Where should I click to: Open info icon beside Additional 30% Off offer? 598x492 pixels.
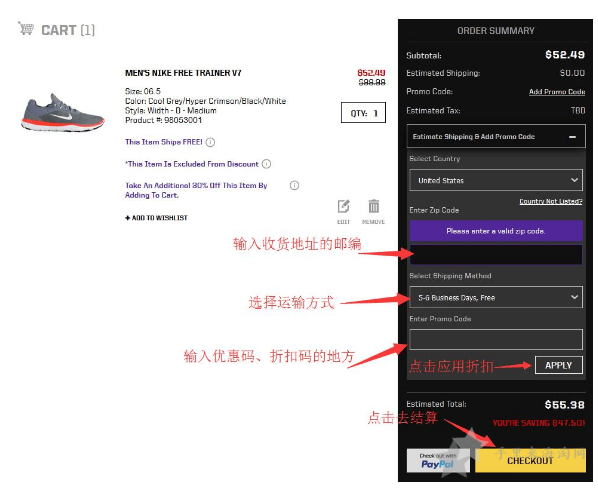coord(294,185)
